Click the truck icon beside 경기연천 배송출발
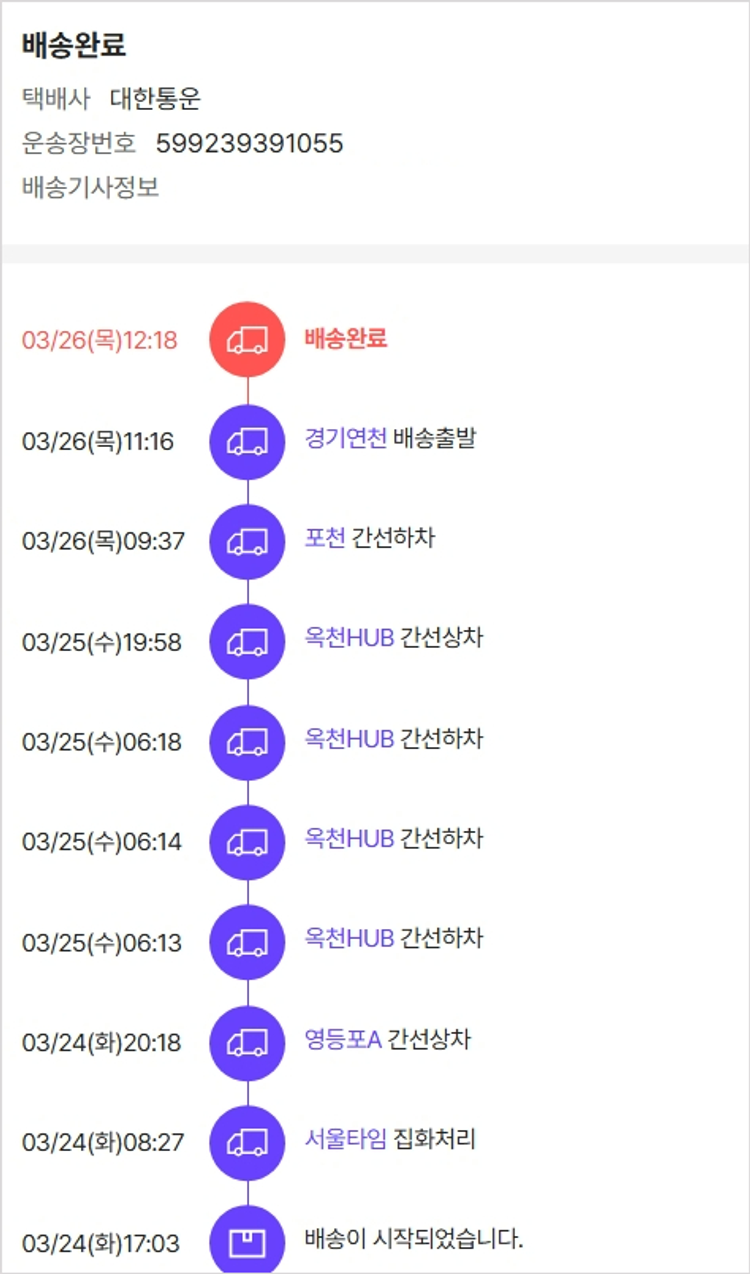750x1274 pixels. [247, 442]
